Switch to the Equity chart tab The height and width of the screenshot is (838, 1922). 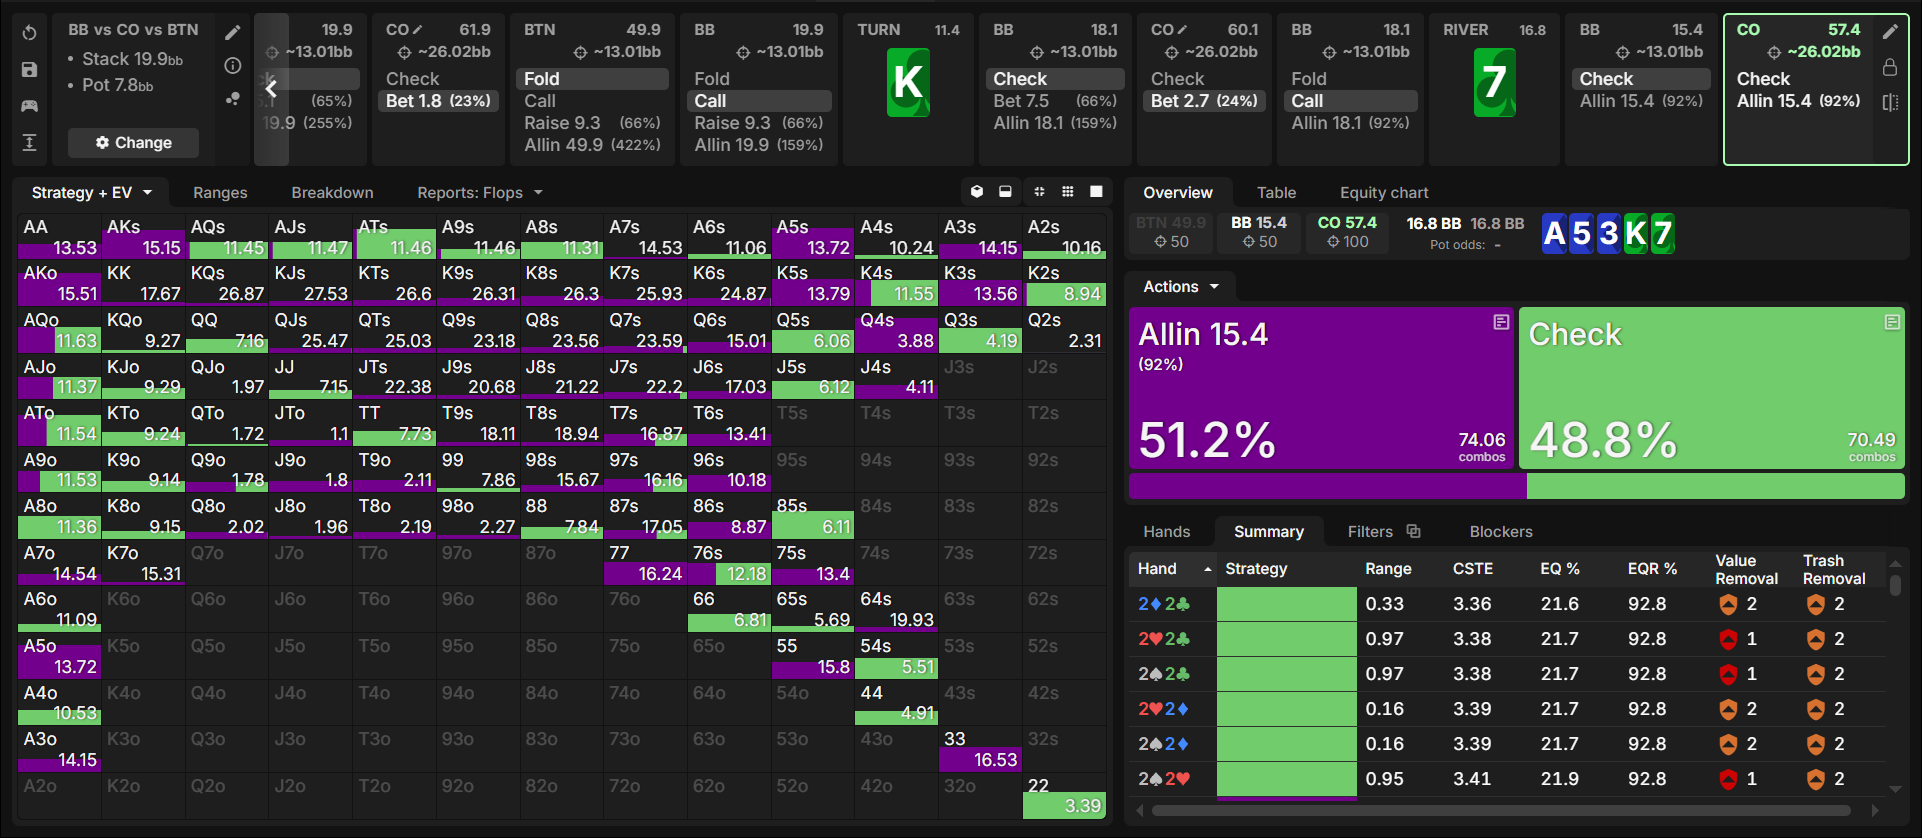point(1384,192)
